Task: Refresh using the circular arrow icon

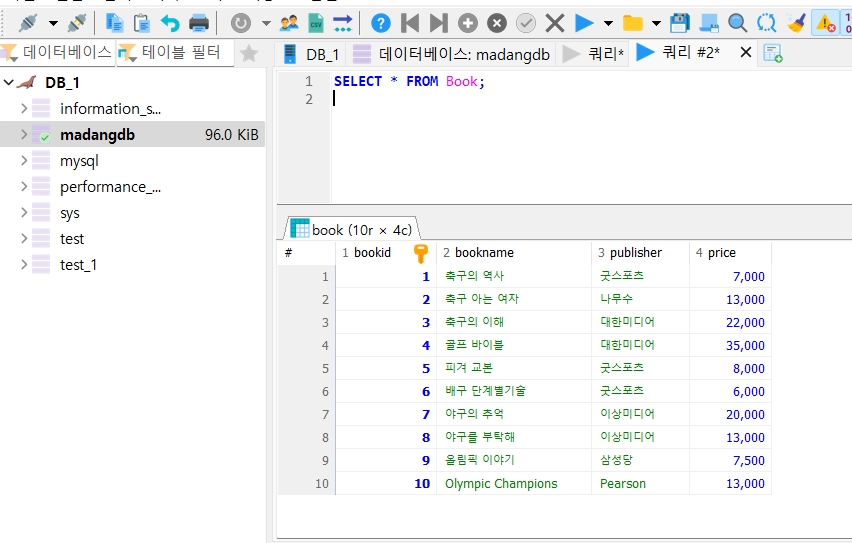Action: [241, 23]
